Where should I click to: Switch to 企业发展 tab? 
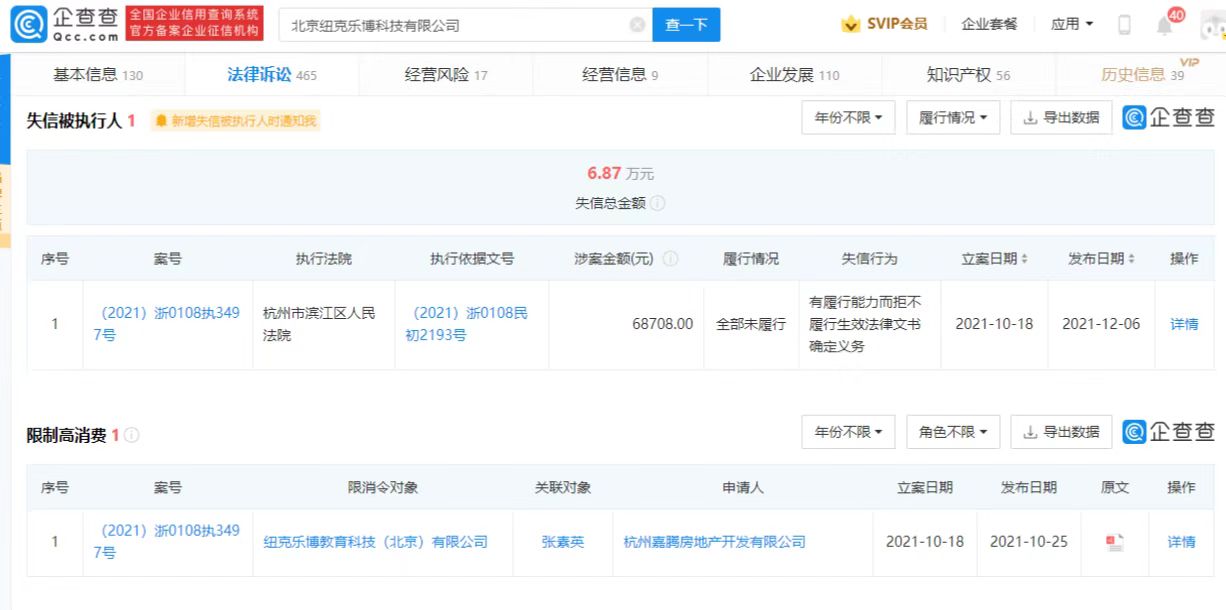click(795, 75)
